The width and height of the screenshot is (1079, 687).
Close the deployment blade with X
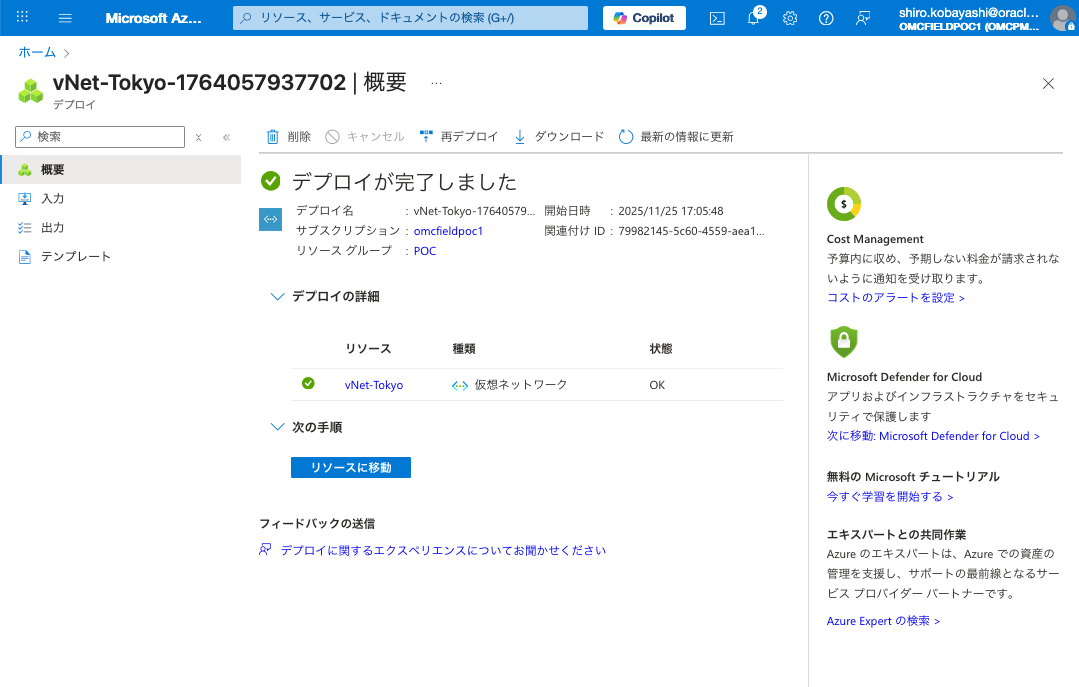click(x=1048, y=83)
